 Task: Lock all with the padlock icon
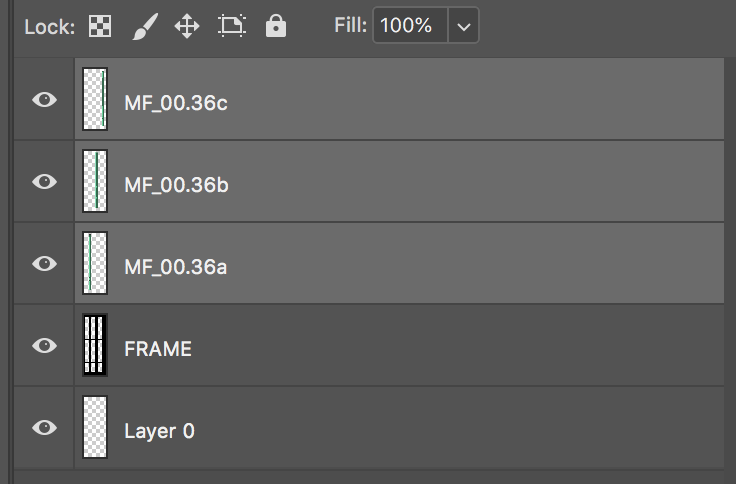tap(276, 26)
